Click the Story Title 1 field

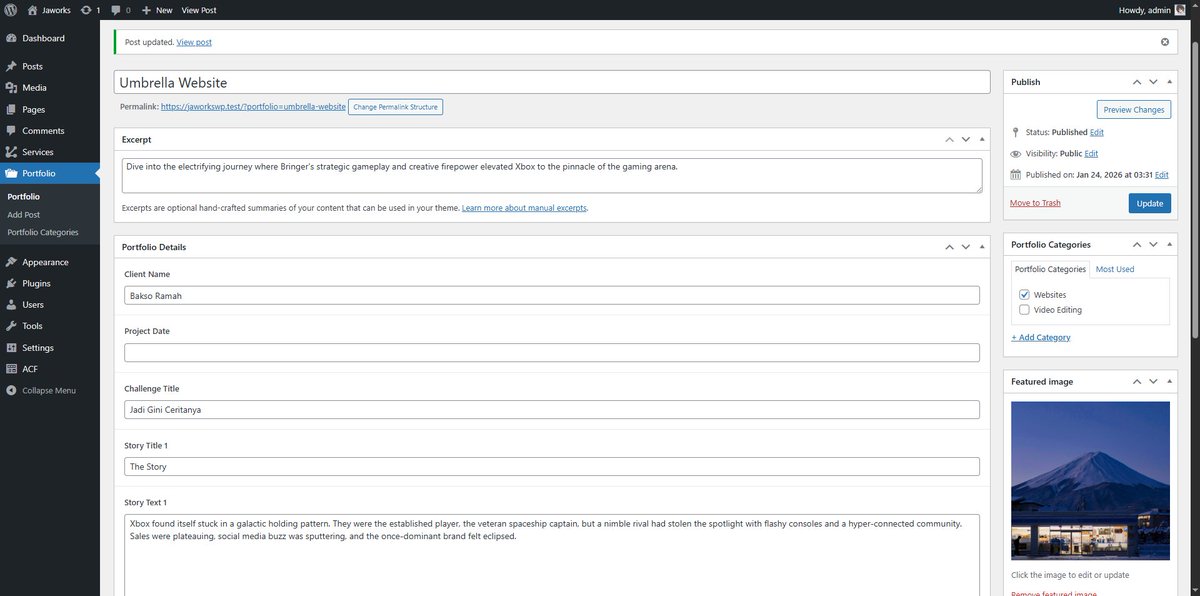click(x=552, y=467)
